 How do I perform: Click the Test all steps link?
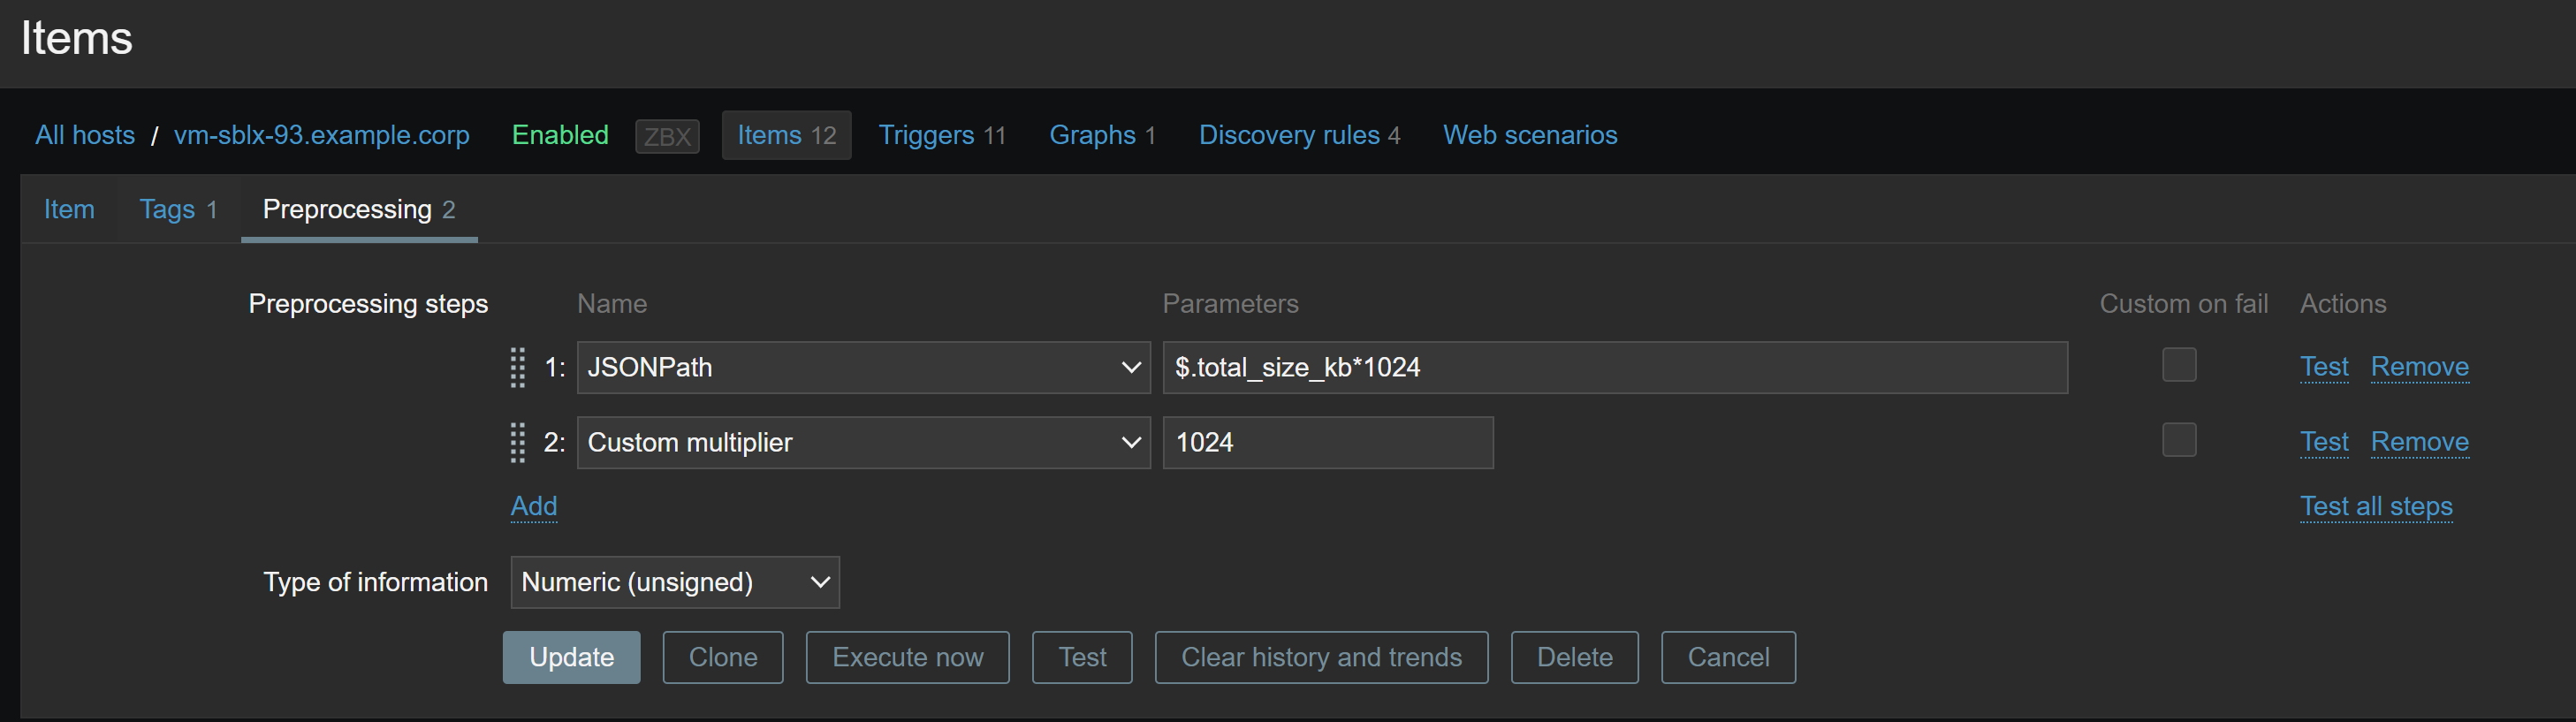coord(2375,506)
